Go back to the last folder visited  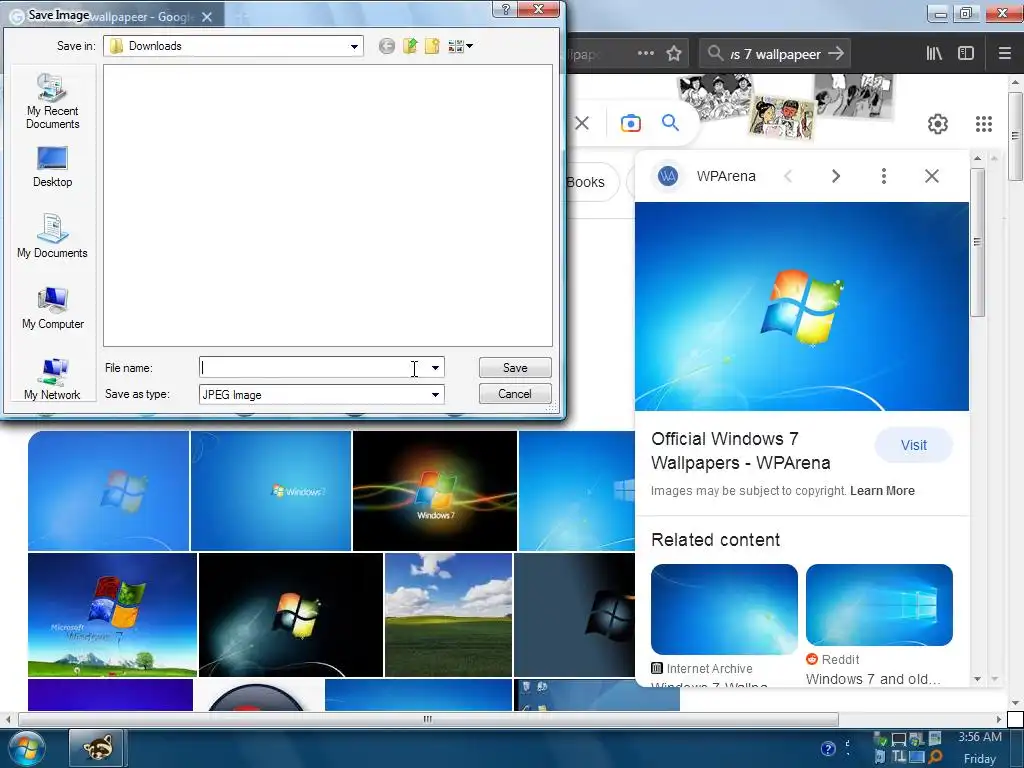click(x=387, y=46)
